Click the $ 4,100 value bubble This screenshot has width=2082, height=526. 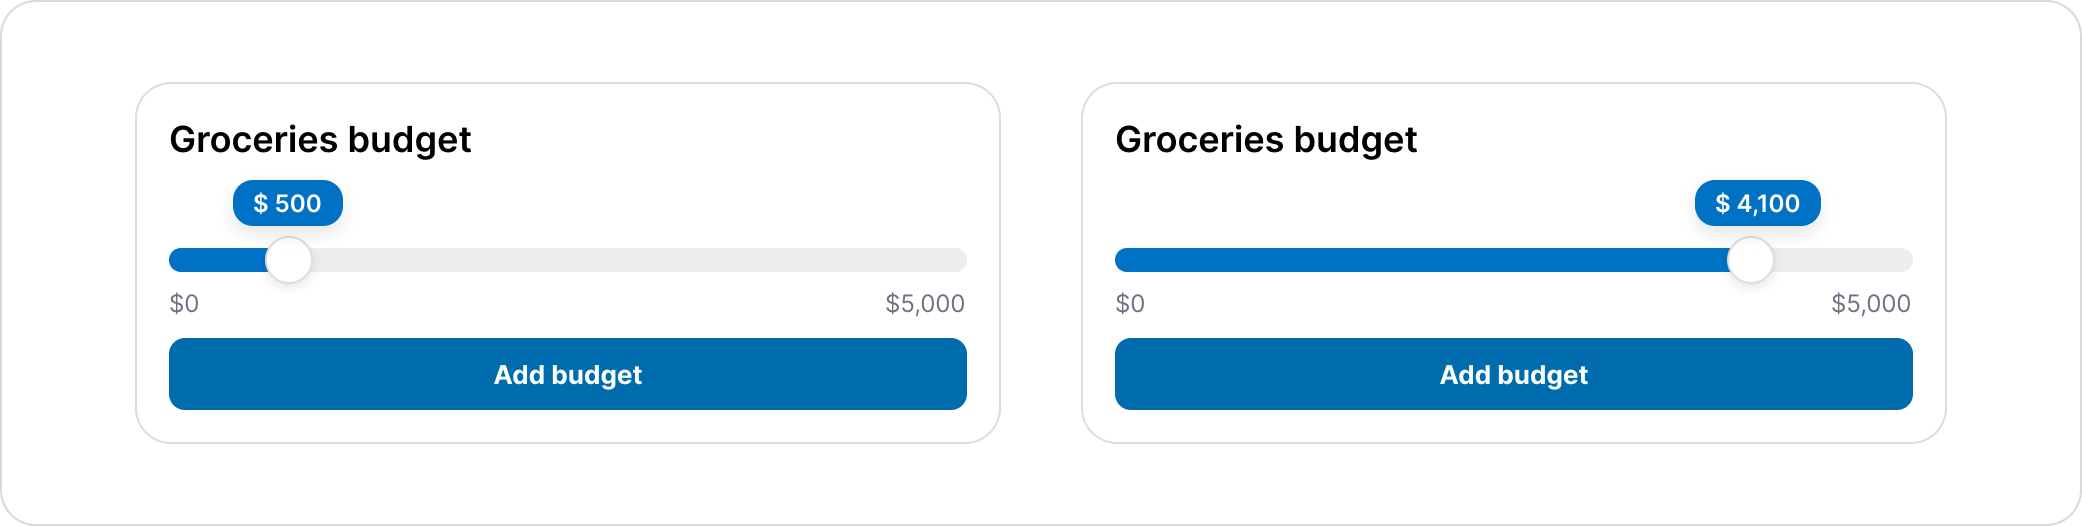(1758, 203)
